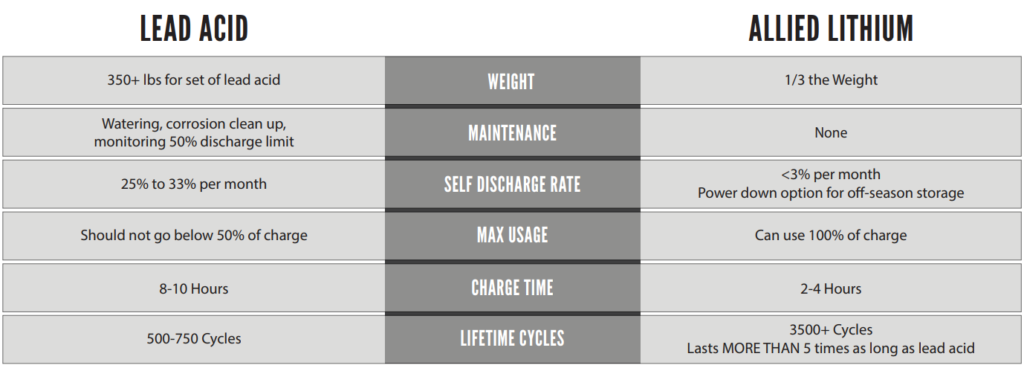Click the ALLIED LITHIUM column heading
This screenshot has height=368, width=1024.
tap(831, 29)
